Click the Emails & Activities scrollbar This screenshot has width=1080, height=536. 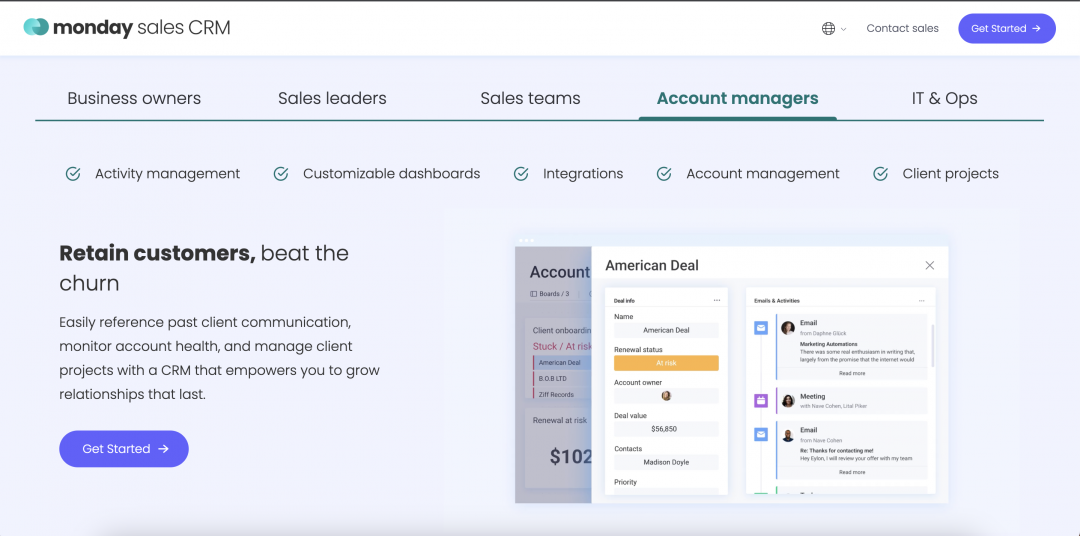tap(933, 346)
